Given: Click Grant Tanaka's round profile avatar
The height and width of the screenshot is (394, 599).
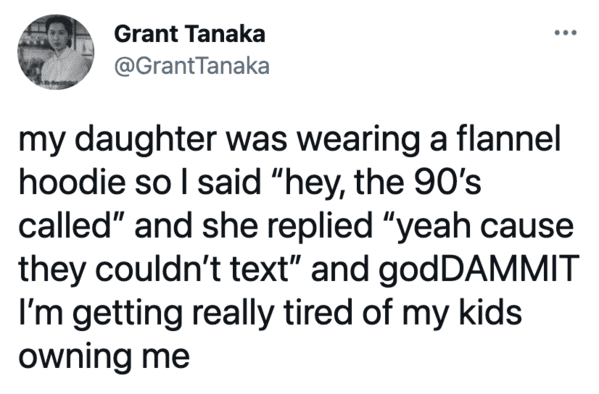Looking at the screenshot, I should click(55, 52).
